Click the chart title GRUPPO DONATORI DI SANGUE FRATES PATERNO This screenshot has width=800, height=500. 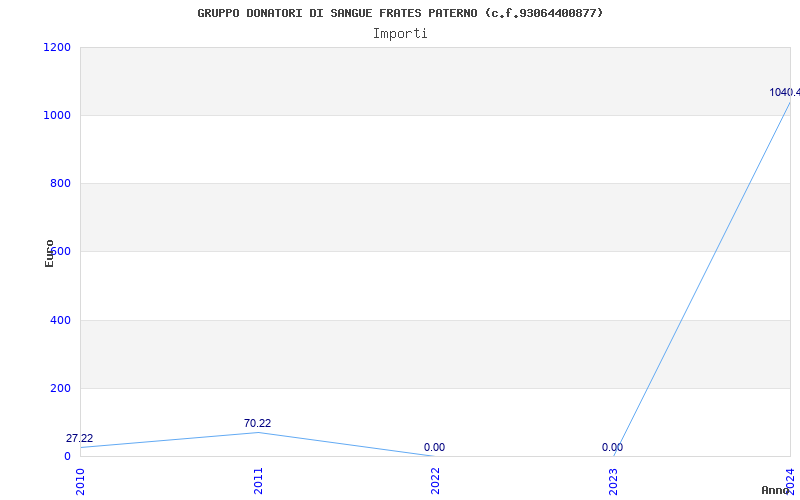400,13
